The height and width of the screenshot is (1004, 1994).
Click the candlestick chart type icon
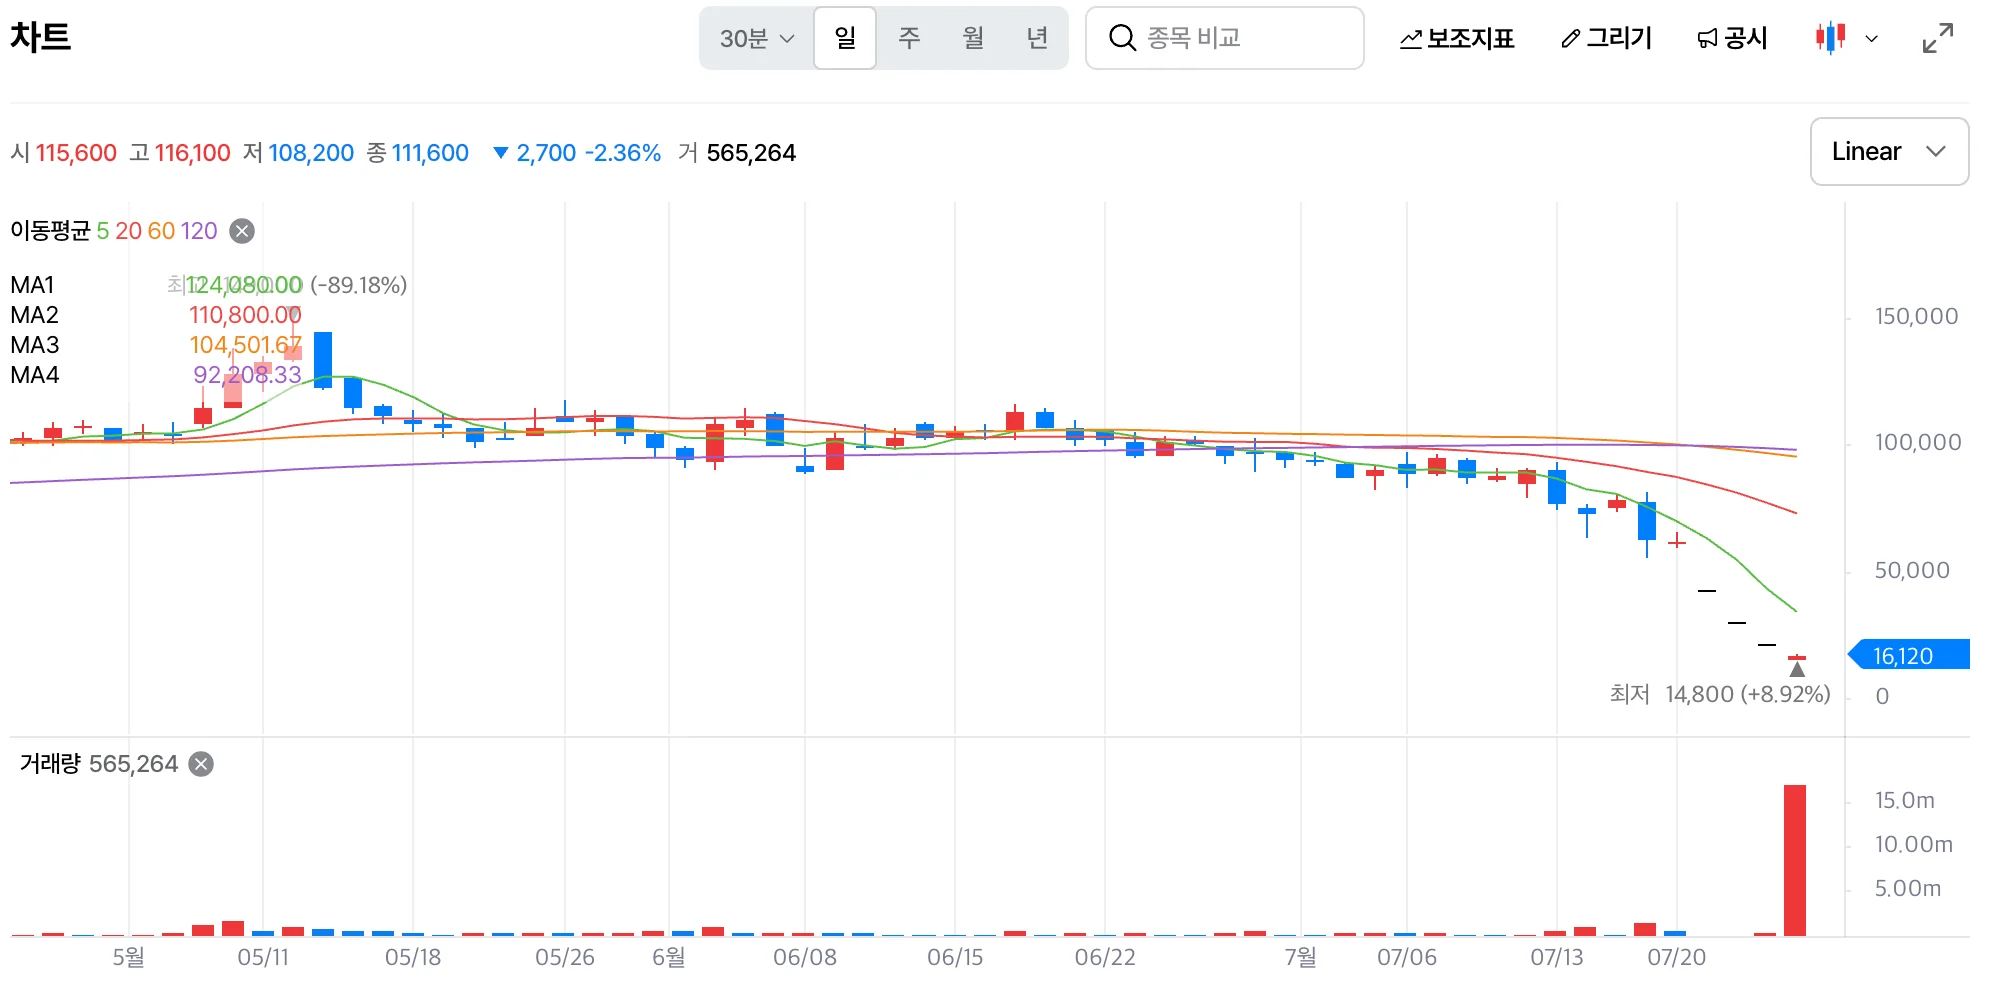tap(1830, 38)
